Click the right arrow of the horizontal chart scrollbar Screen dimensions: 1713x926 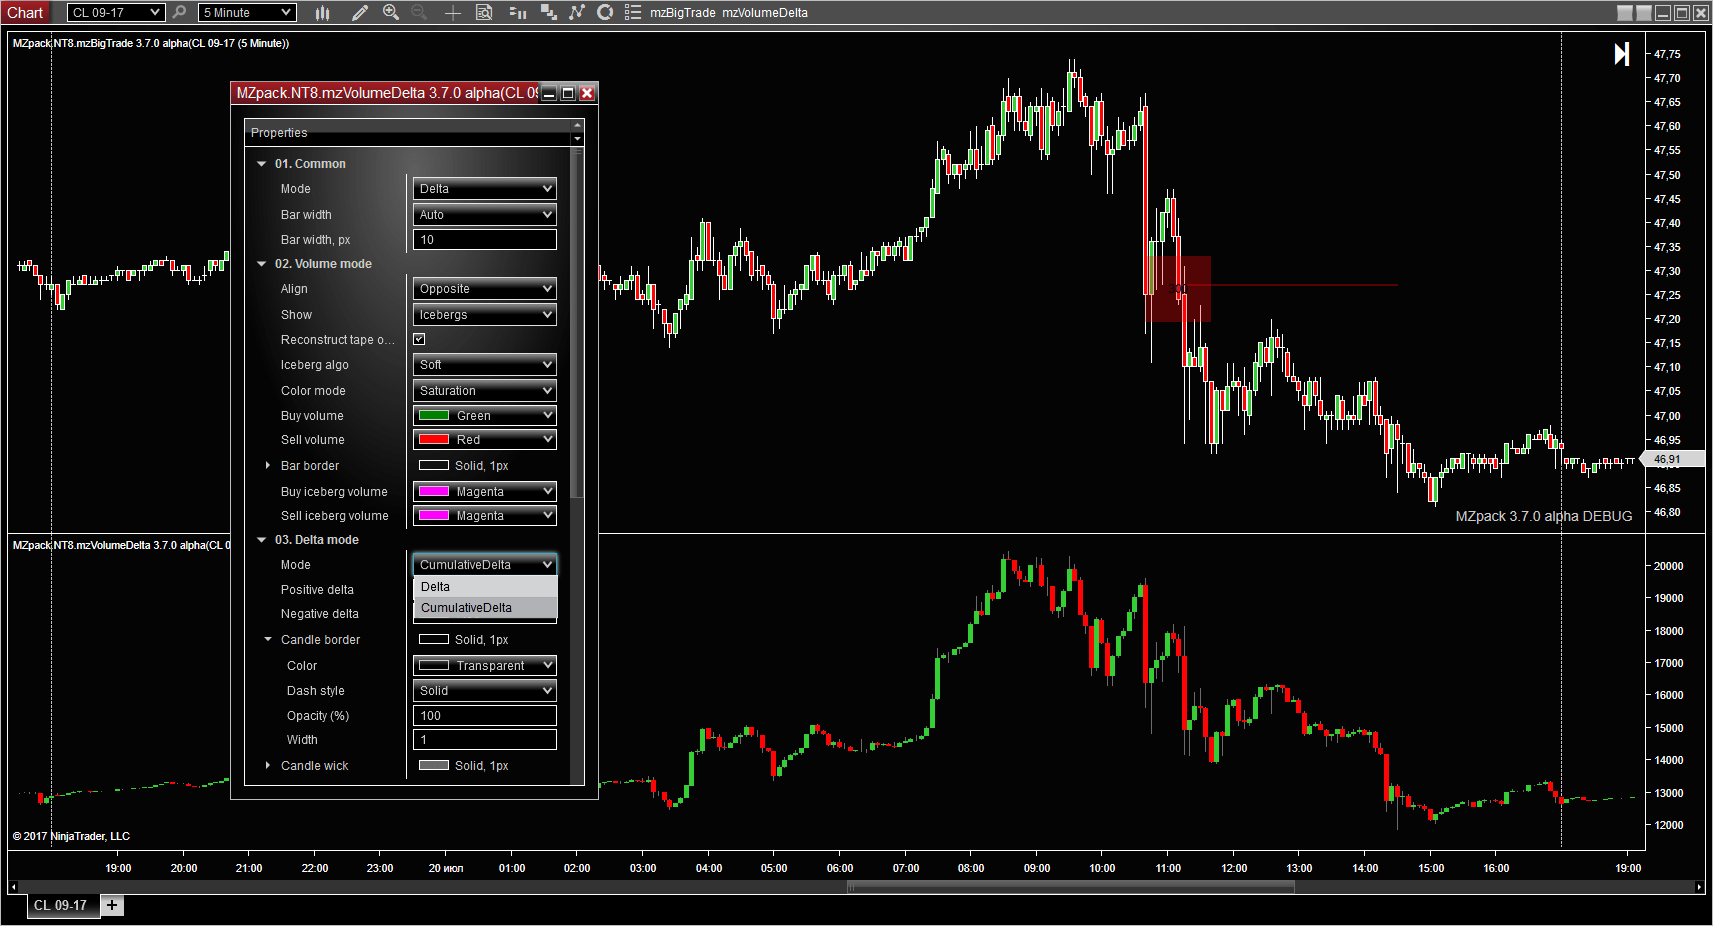tap(1699, 887)
